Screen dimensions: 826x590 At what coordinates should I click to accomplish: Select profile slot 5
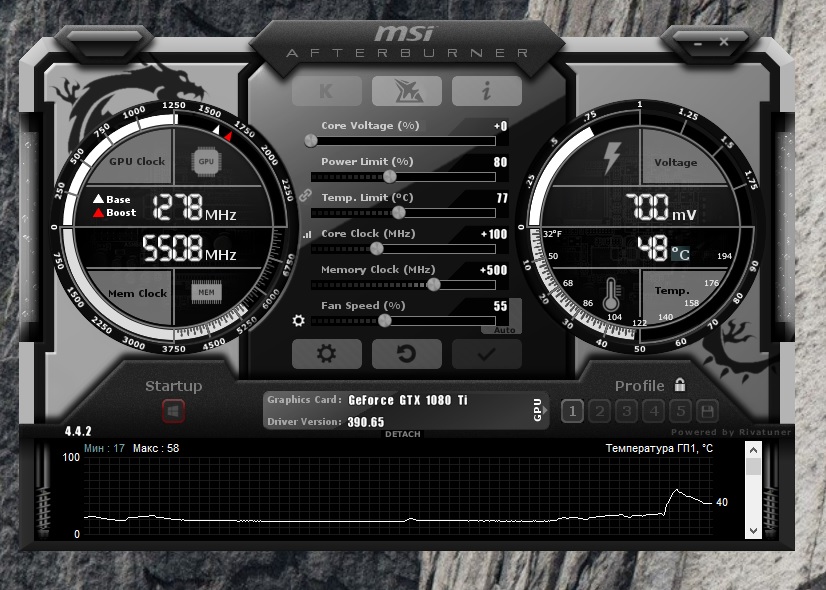click(681, 411)
